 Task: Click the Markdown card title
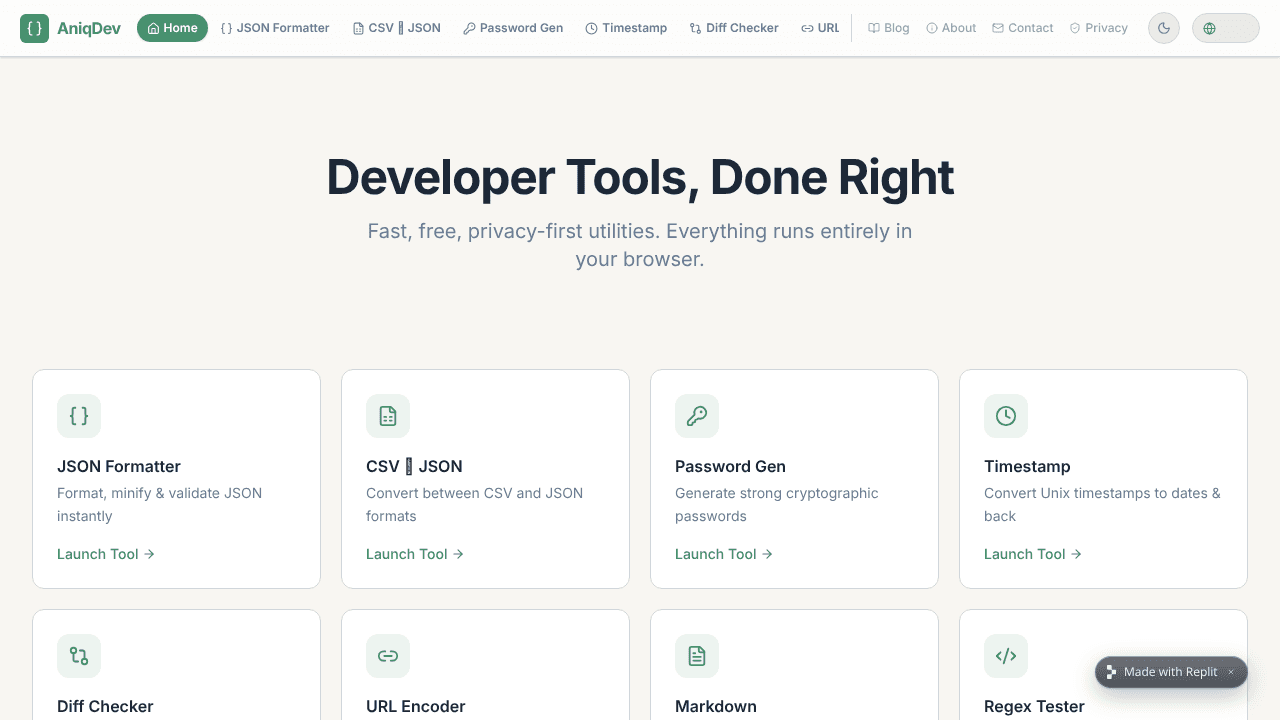click(x=716, y=706)
